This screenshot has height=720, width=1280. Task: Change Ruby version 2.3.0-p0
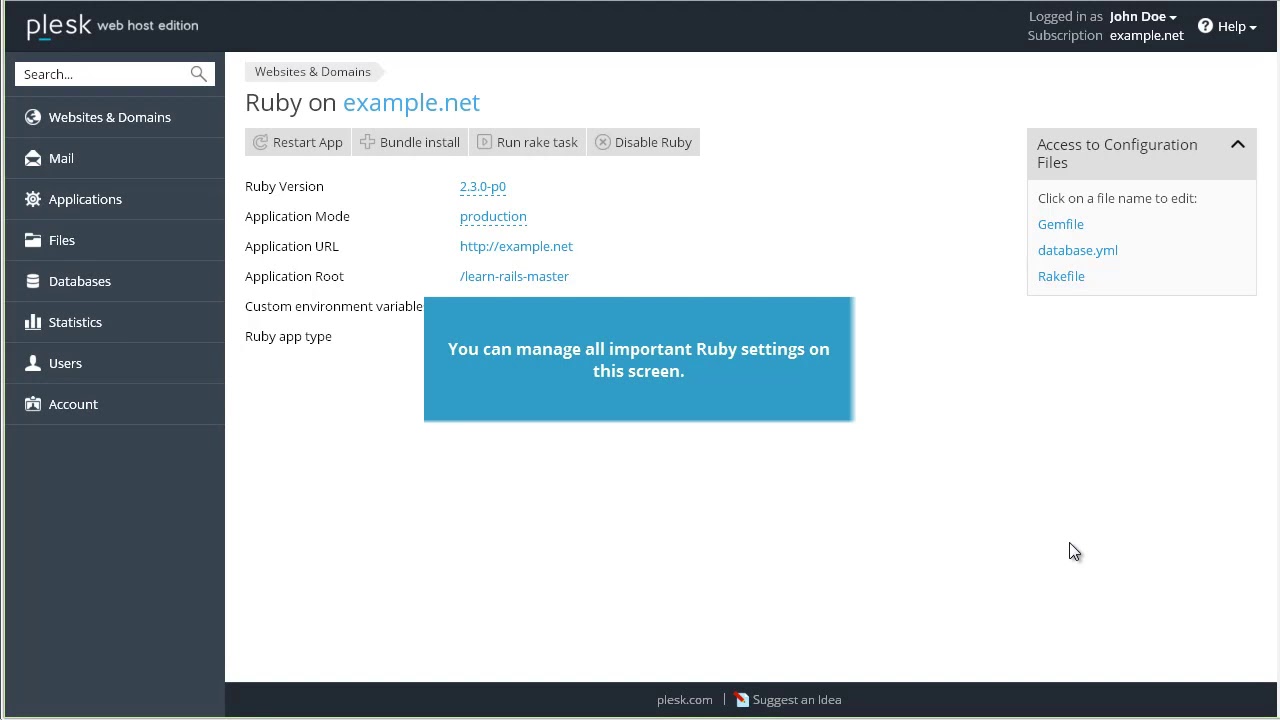[483, 186]
